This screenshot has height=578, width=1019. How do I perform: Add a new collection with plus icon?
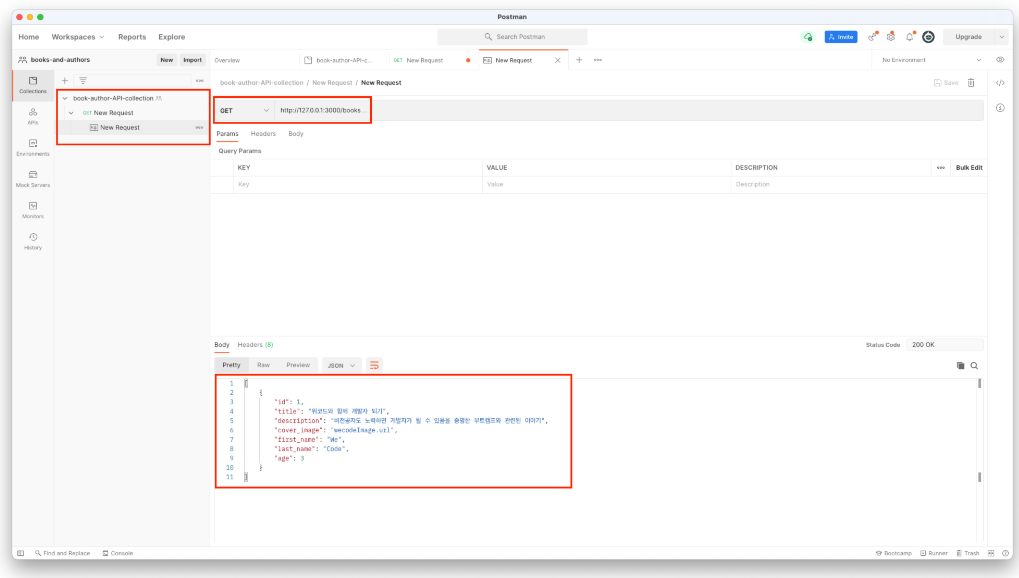64,81
